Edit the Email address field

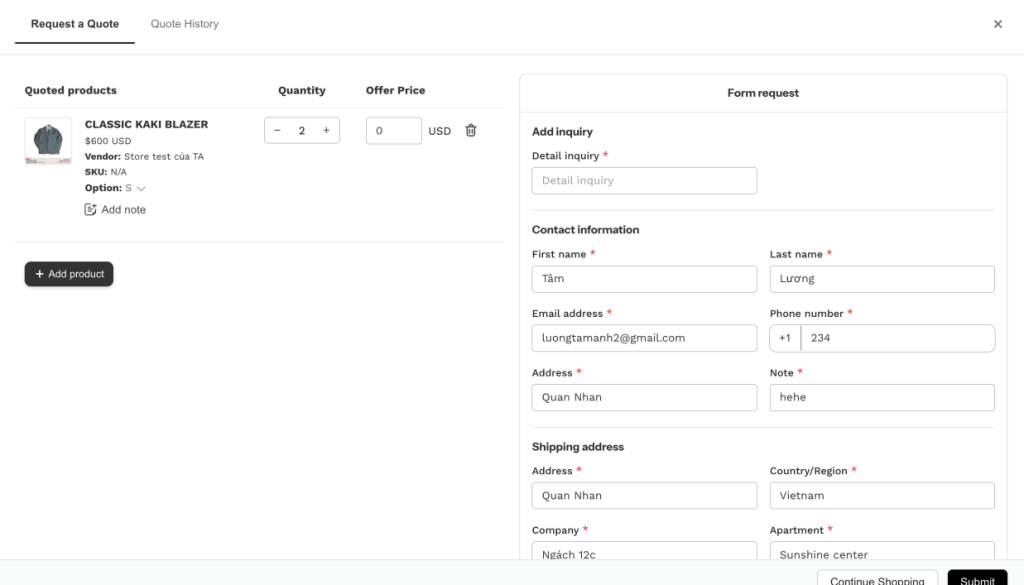[645, 338]
